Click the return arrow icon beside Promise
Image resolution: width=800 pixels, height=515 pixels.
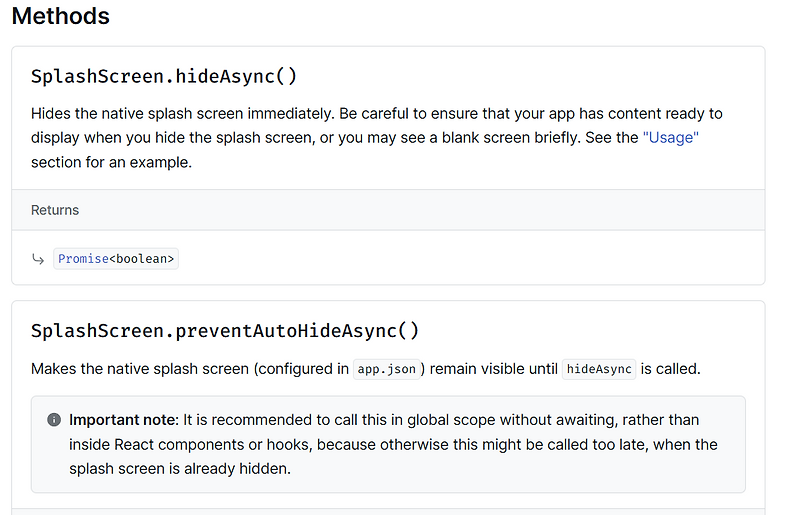[38, 259]
